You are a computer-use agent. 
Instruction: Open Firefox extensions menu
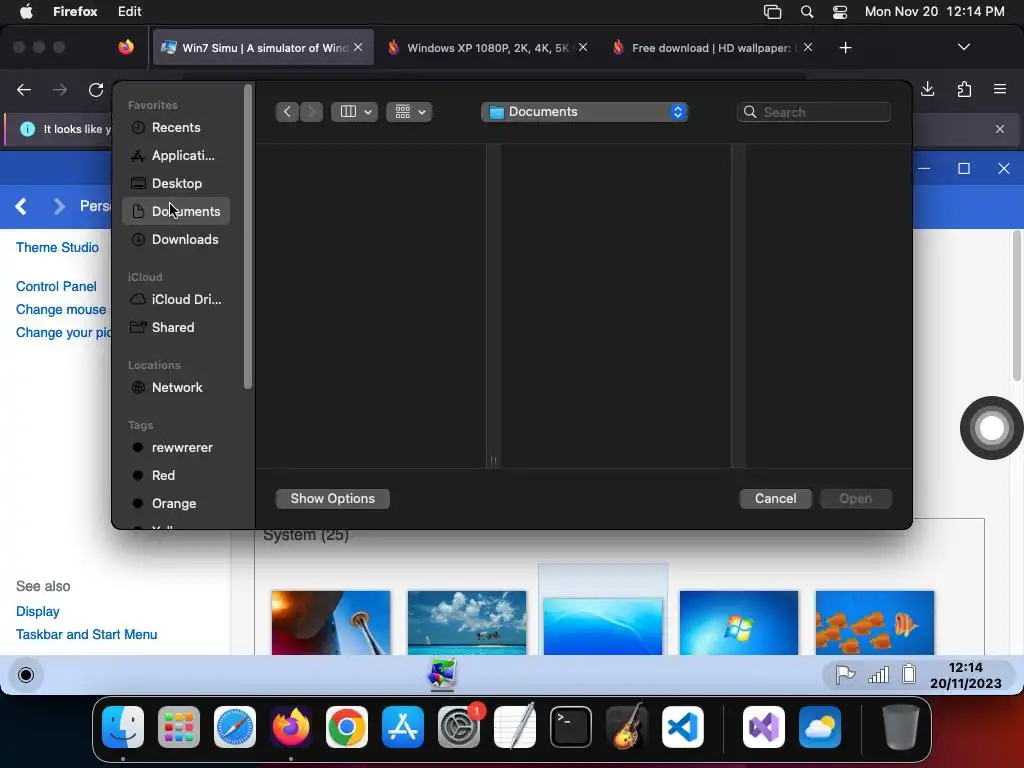coord(964,89)
